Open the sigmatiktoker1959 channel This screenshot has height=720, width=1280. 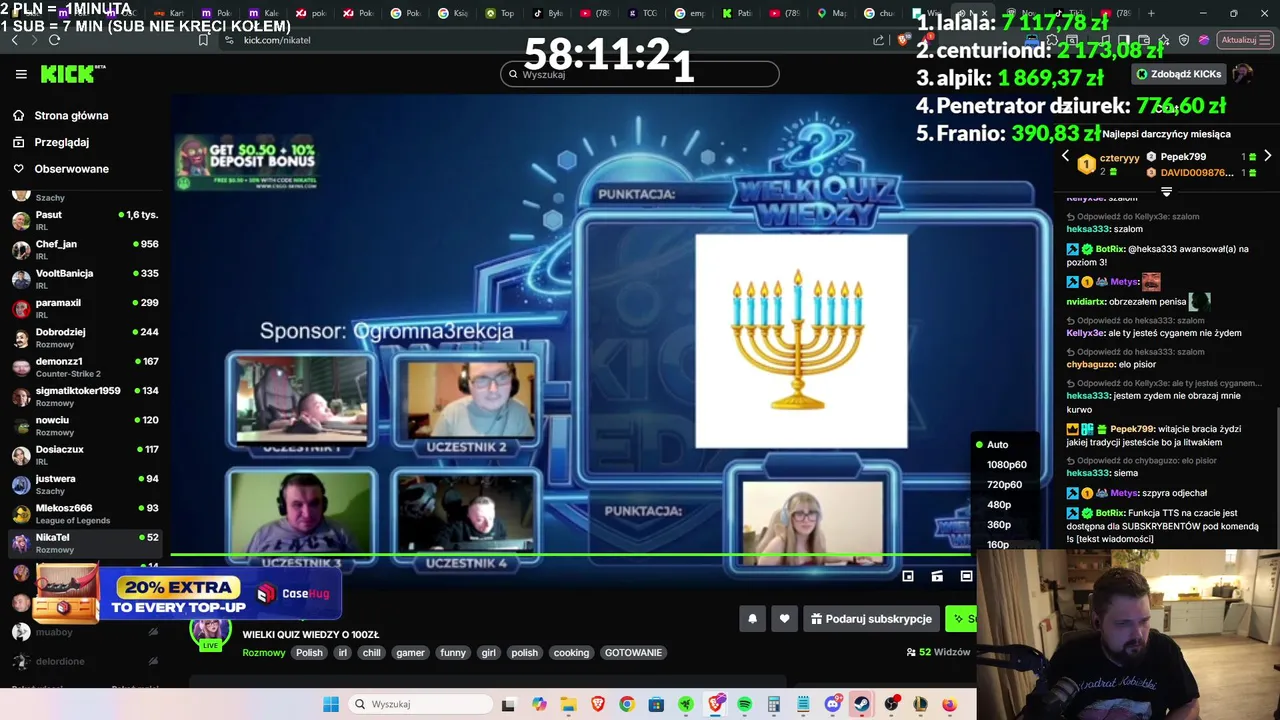84,396
